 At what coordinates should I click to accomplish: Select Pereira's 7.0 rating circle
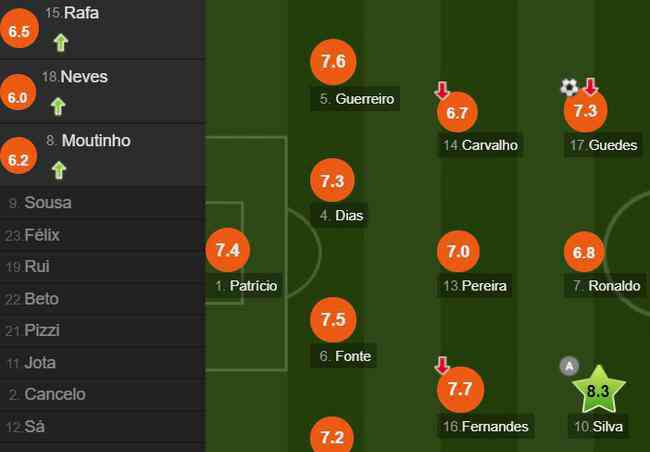coord(458,251)
